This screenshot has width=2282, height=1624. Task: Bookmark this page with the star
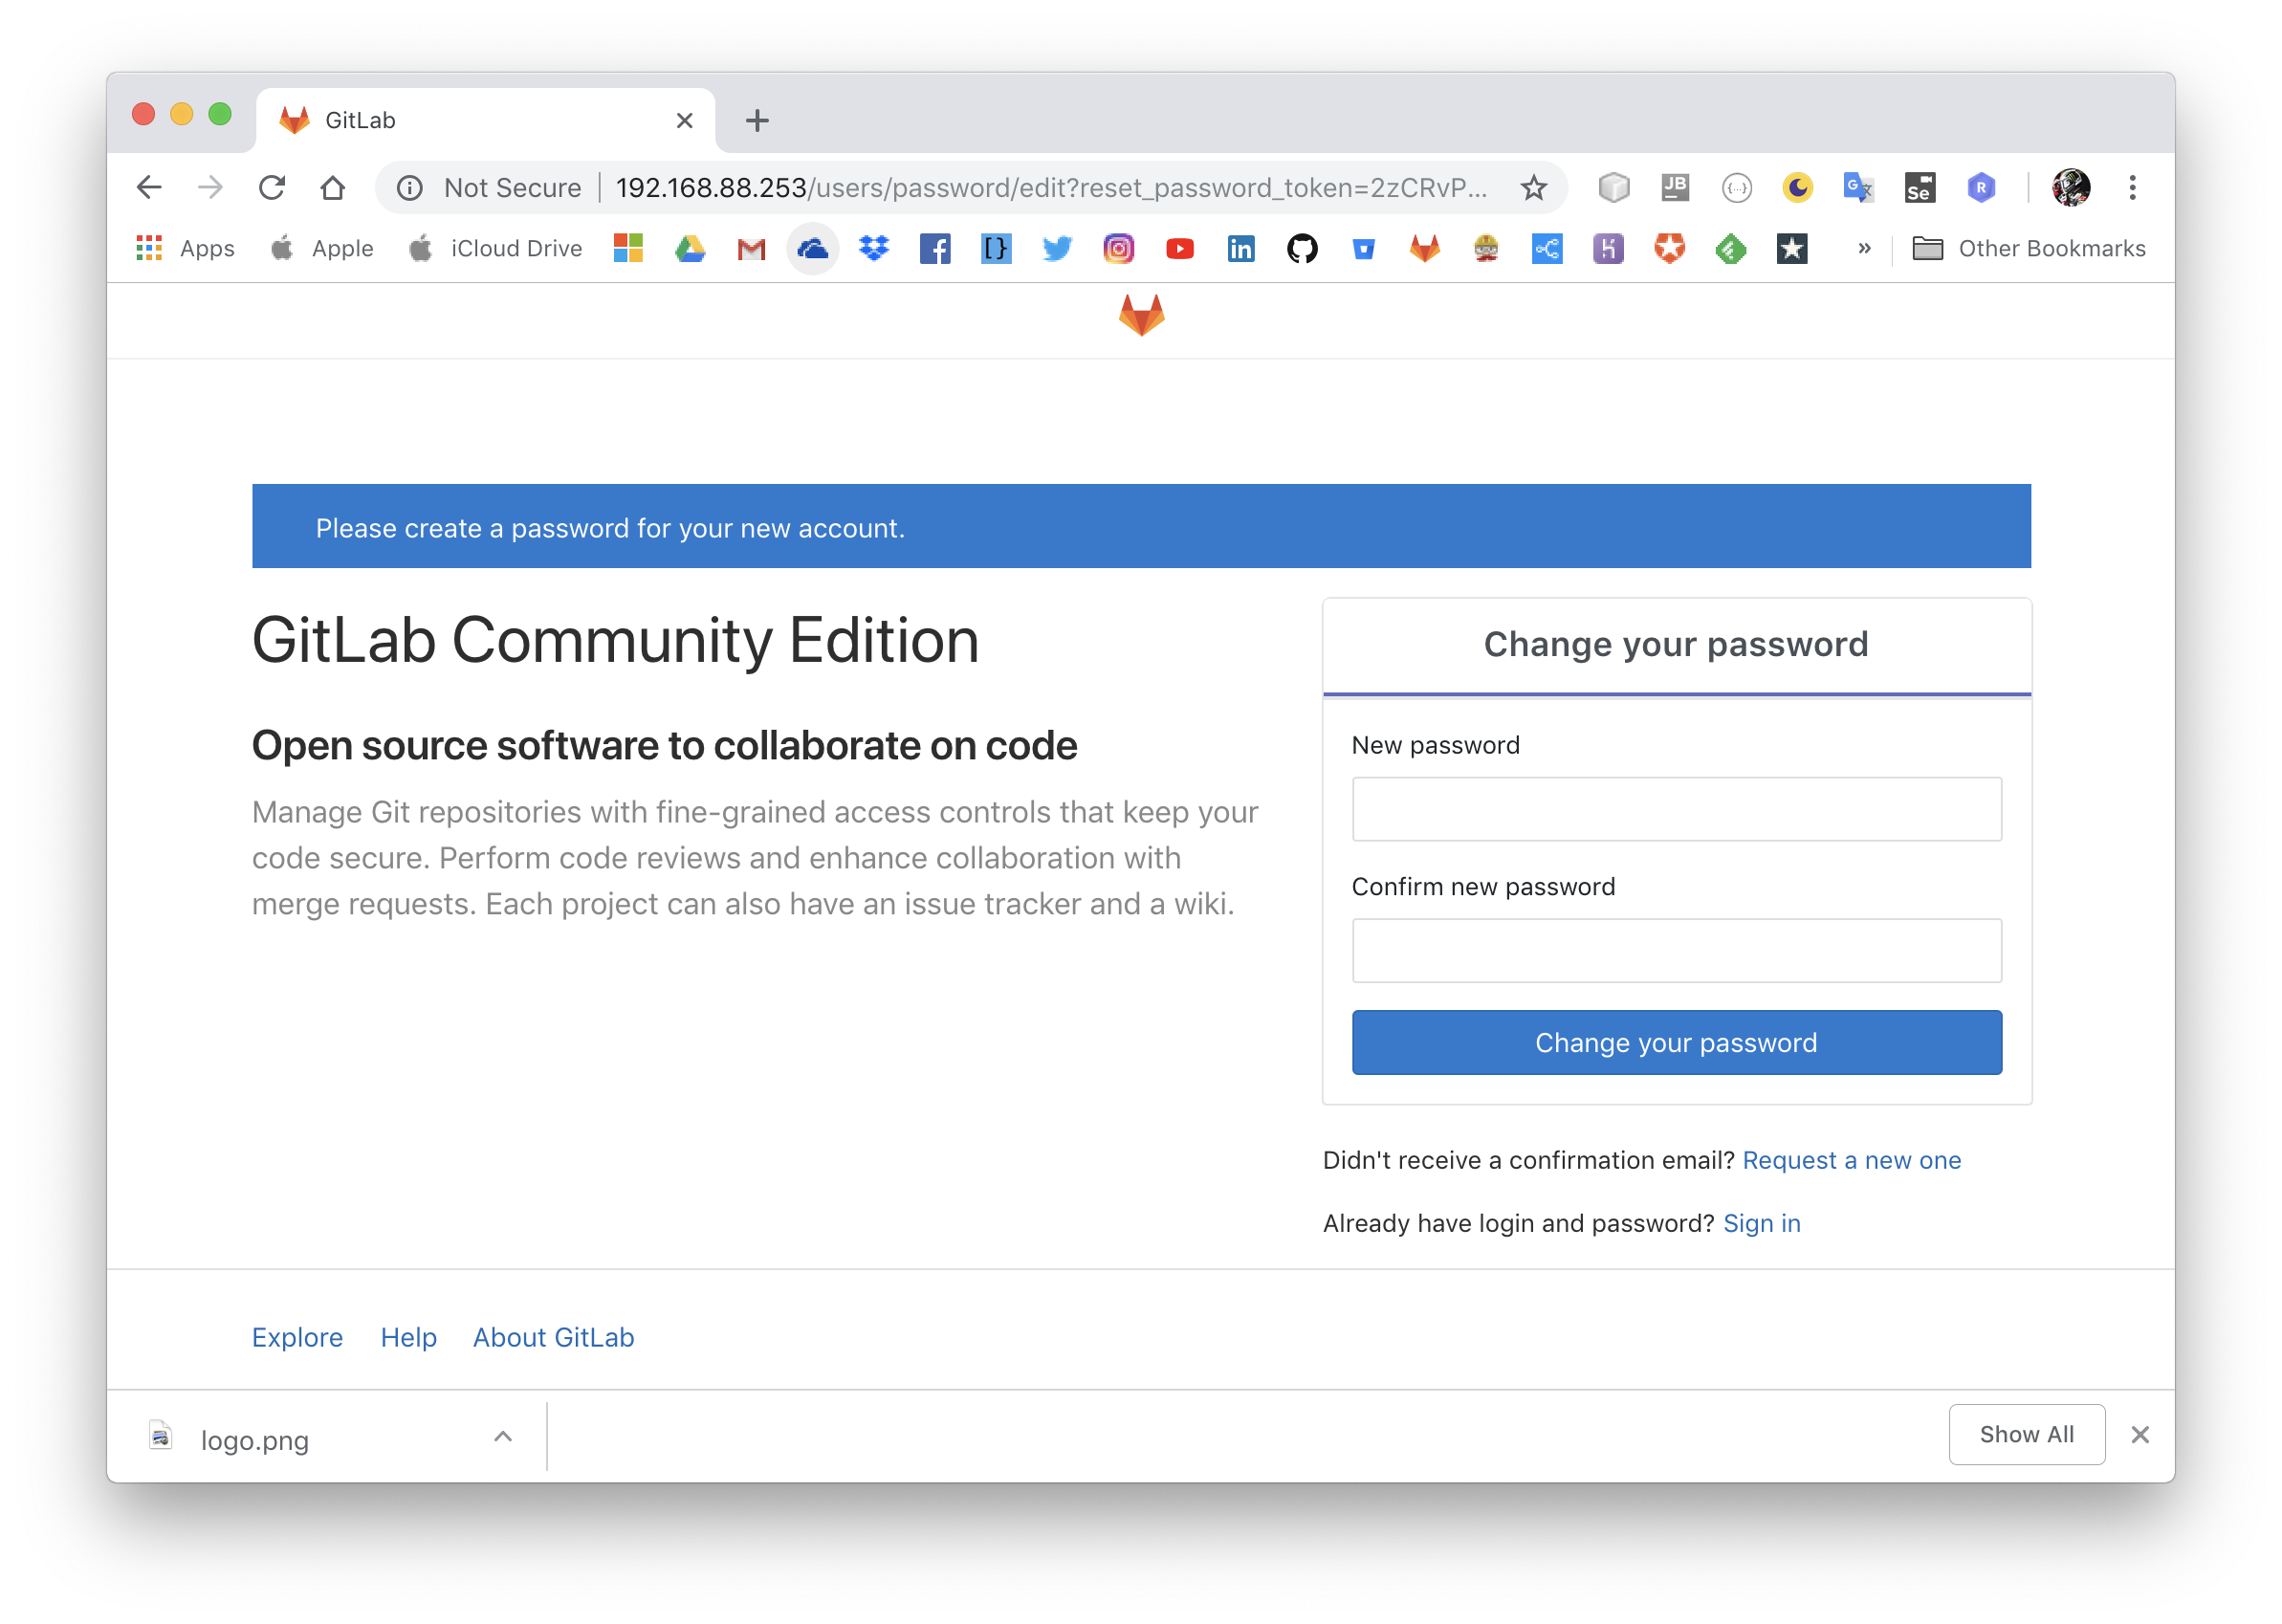tap(1533, 187)
